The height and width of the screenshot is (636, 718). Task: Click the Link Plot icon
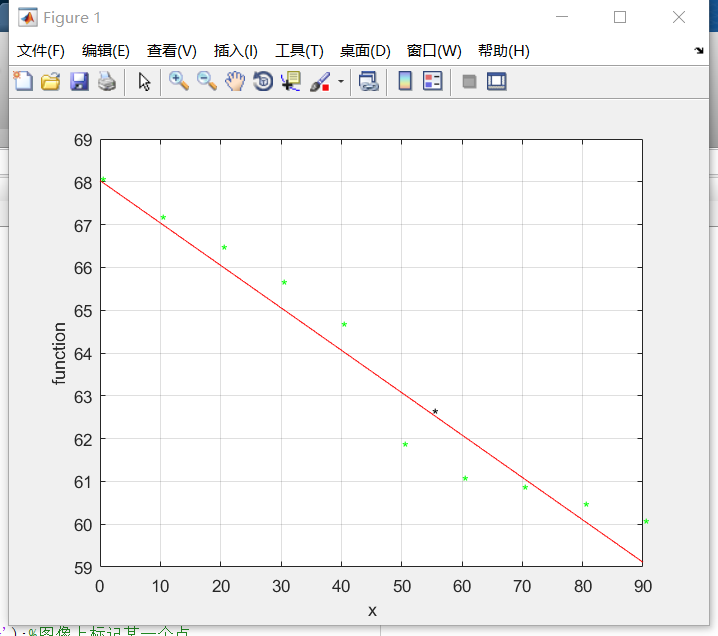coord(369,82)
